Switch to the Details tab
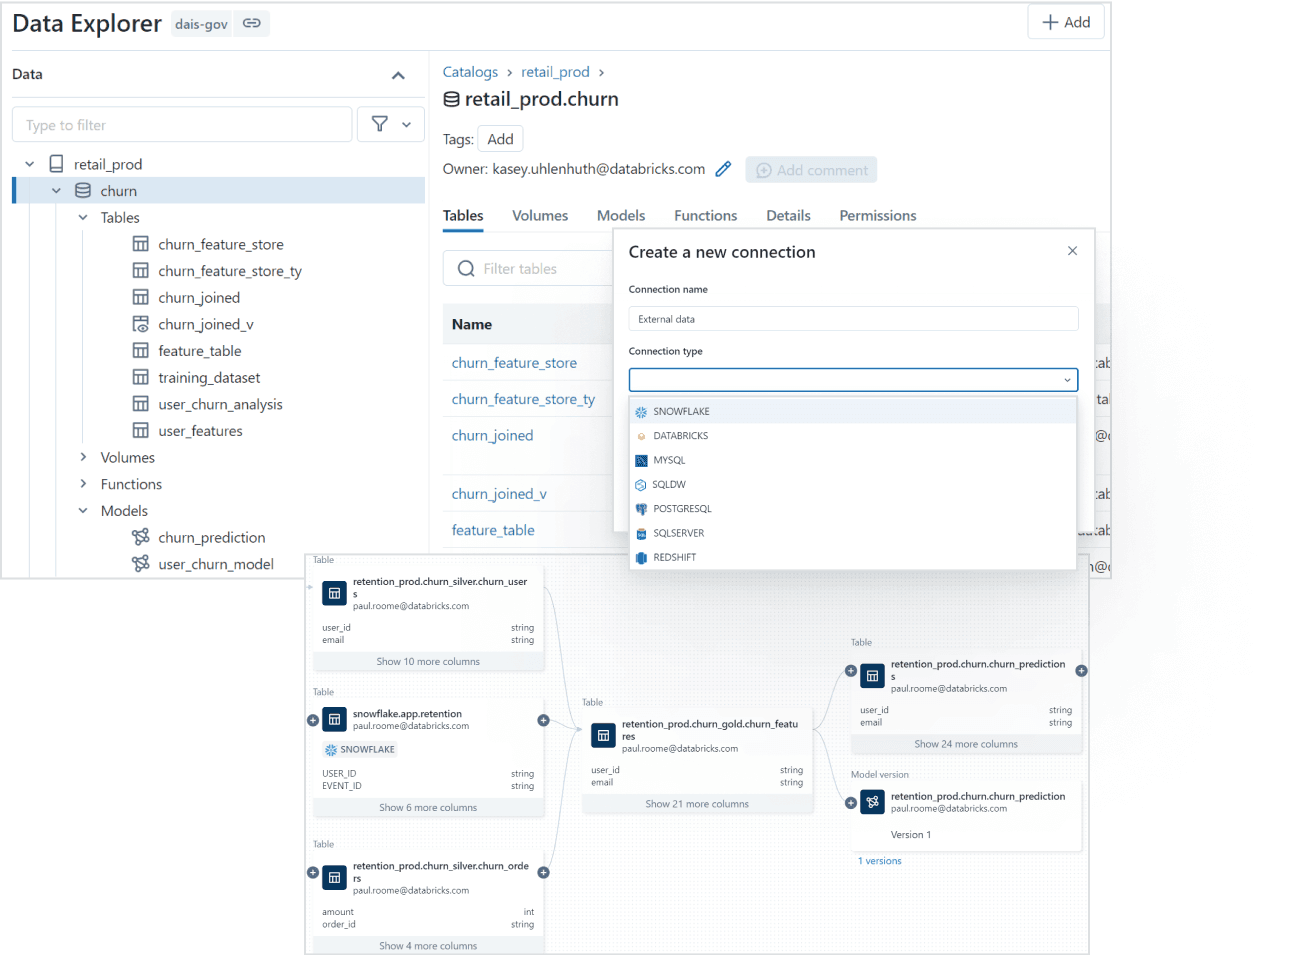 [x=788, y=216]
